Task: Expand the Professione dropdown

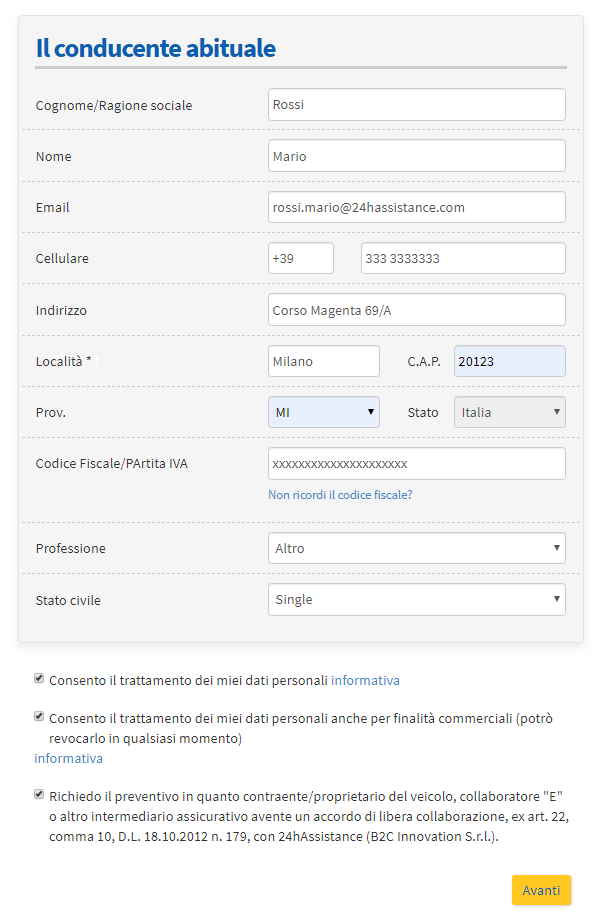Action: (416, 548)
